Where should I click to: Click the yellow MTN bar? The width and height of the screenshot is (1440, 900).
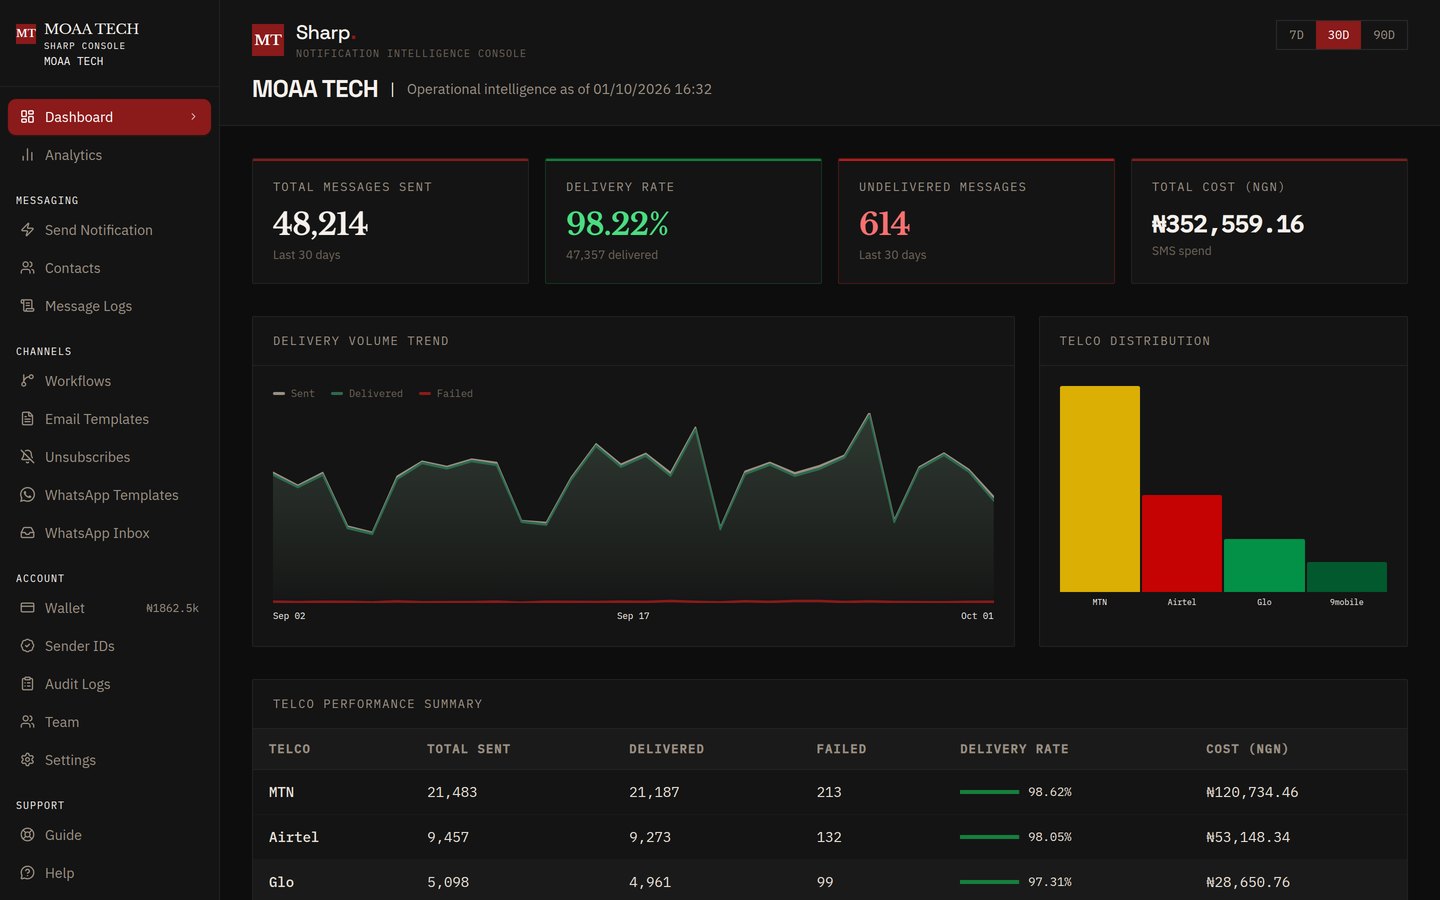(1100, 489)
